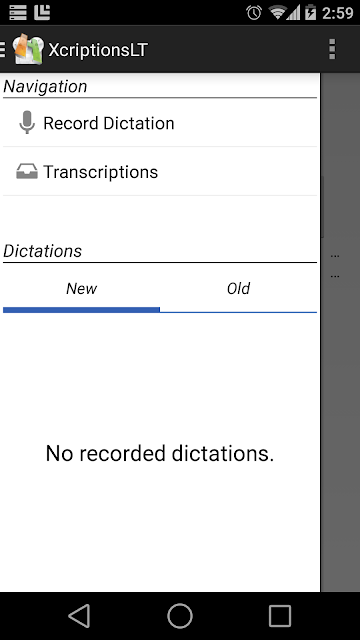Tap the battery charging icon in status bar
360x640 pixels.
[x=311, y=13]
